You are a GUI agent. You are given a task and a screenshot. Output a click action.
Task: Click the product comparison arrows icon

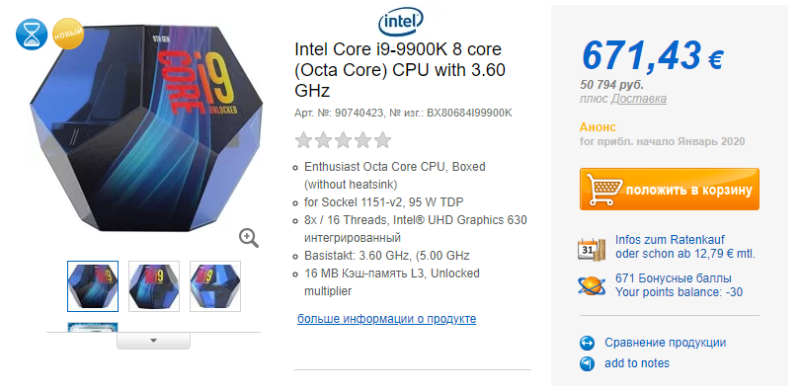click(x=587, y=343)
